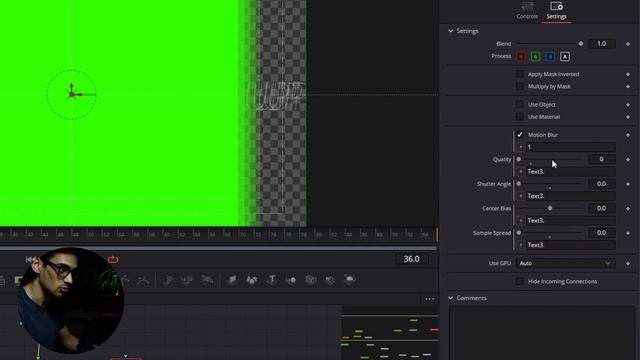Collapse the Comments section chevron
The image size is (640, 360).
pos(451,298)
